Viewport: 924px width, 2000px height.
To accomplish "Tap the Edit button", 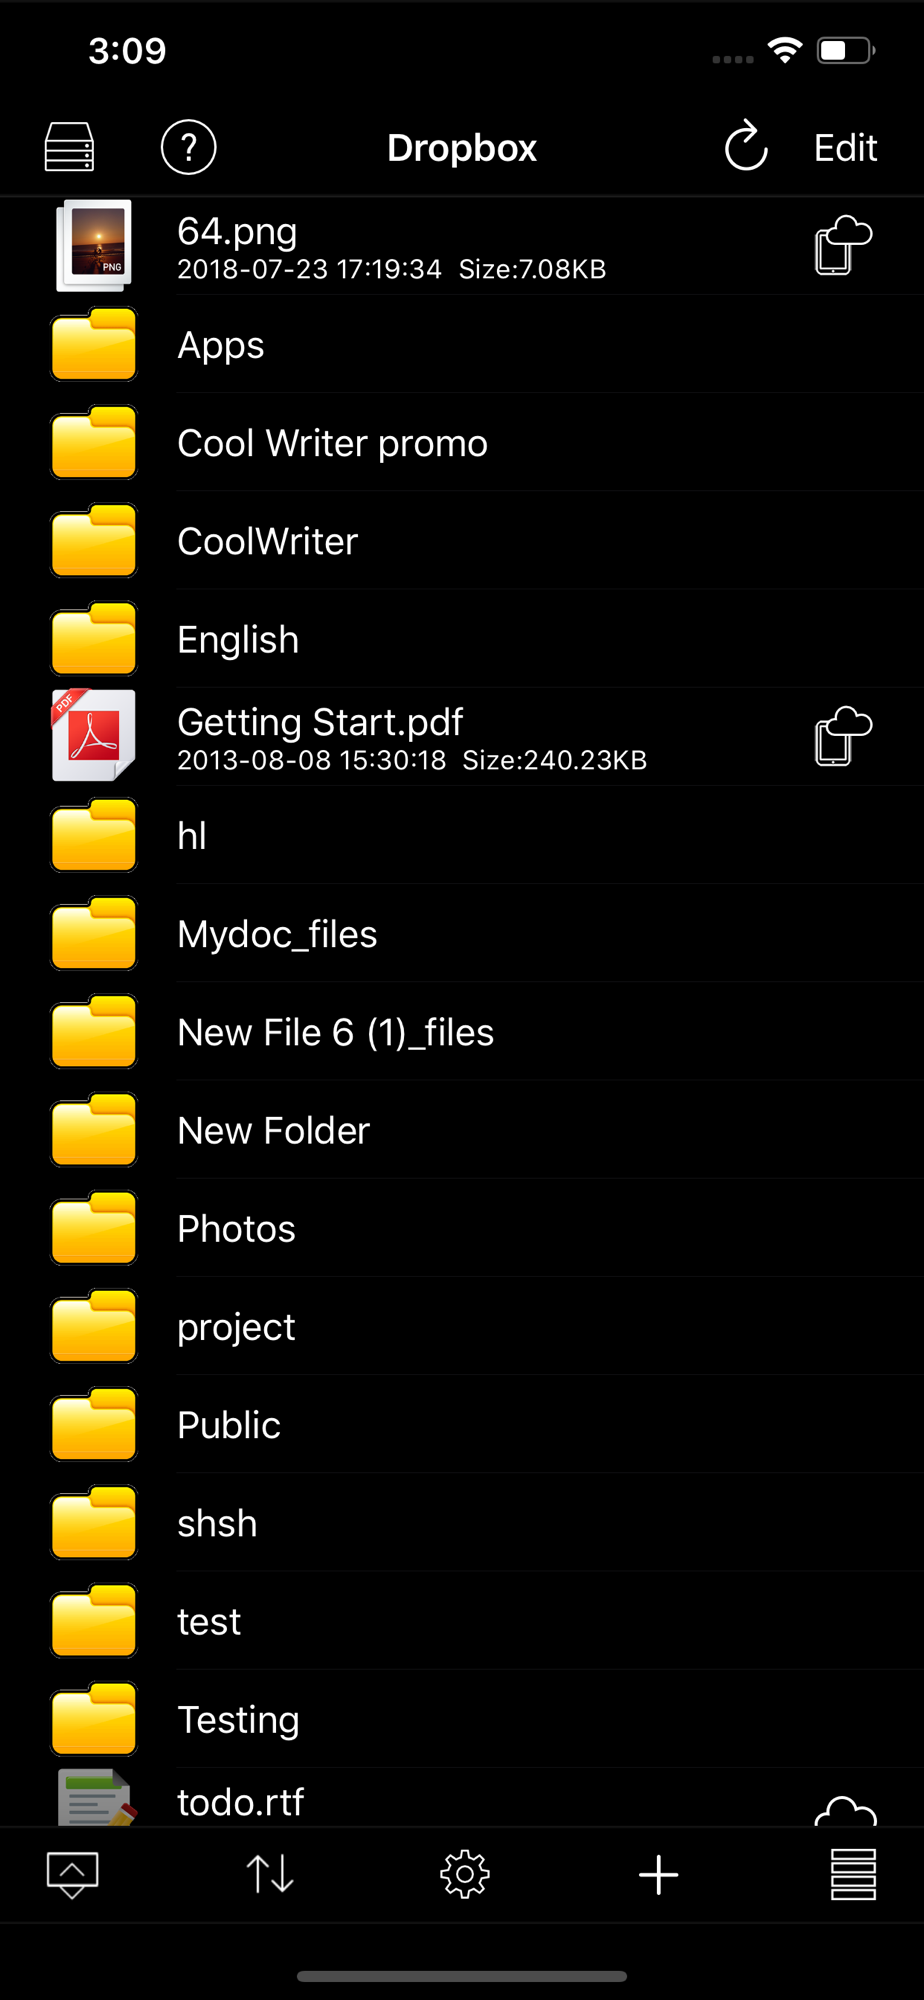I will pos(845,148).
